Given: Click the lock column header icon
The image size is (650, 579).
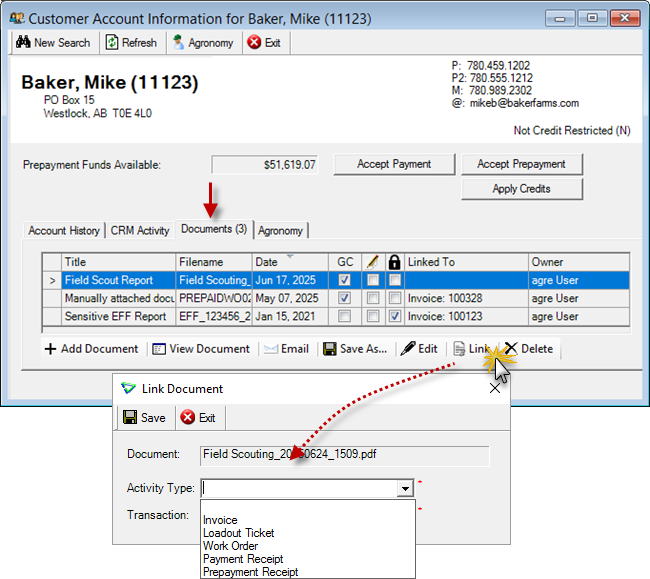Looking at the screenshot, I should pos(394,262).
